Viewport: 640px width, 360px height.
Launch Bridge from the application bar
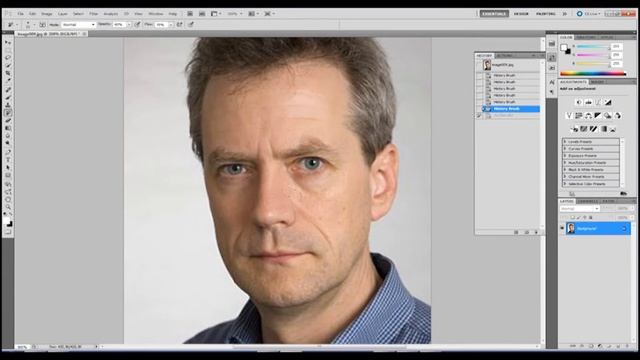[190, 13]
